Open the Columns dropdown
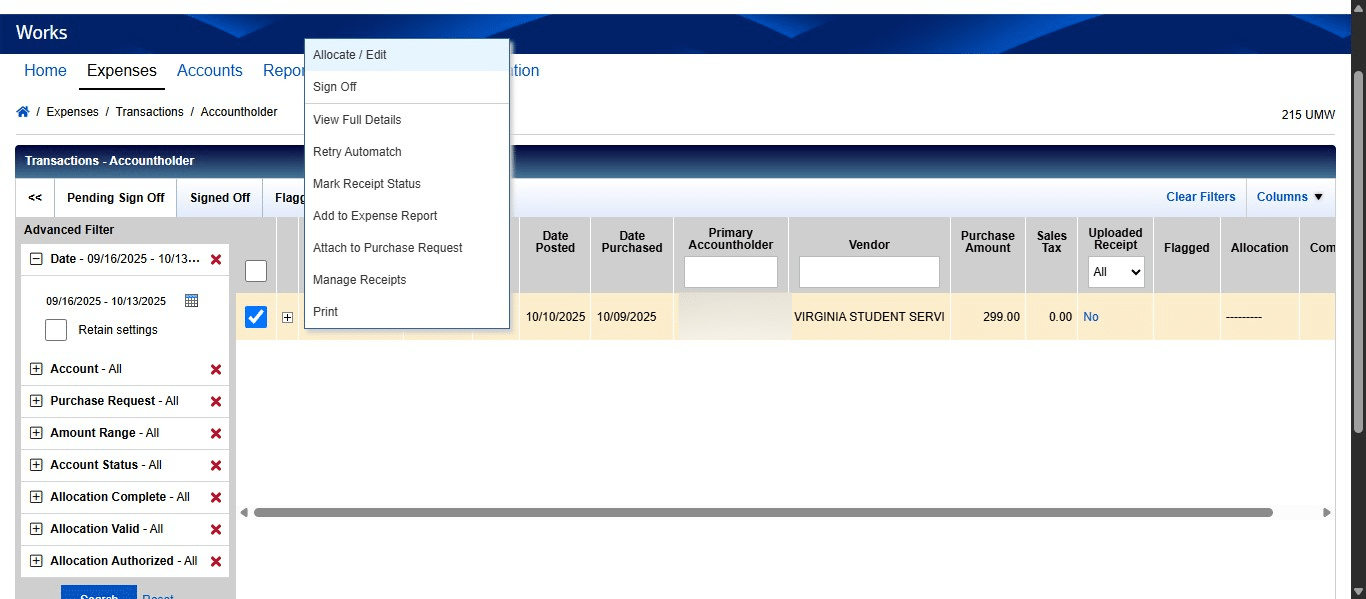Image resolution: width=1366 pixels, height=599 pixels. tap(1289, 197)
